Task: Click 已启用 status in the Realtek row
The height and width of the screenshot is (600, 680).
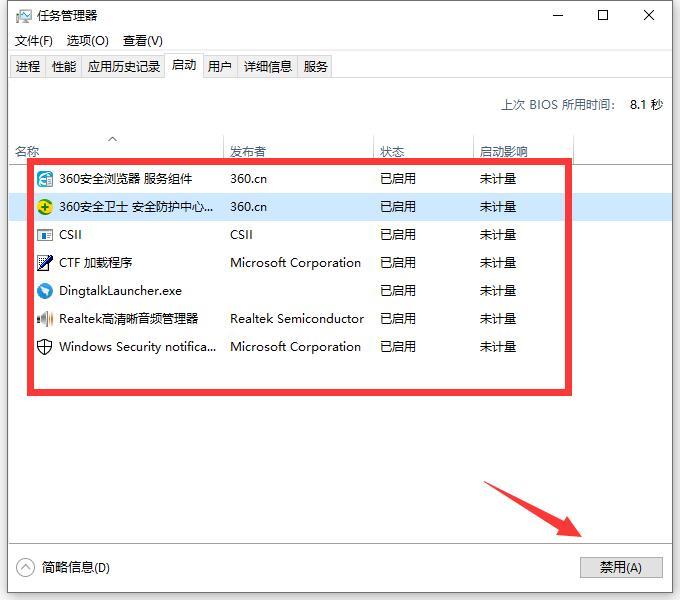Action: coord(398,319)
